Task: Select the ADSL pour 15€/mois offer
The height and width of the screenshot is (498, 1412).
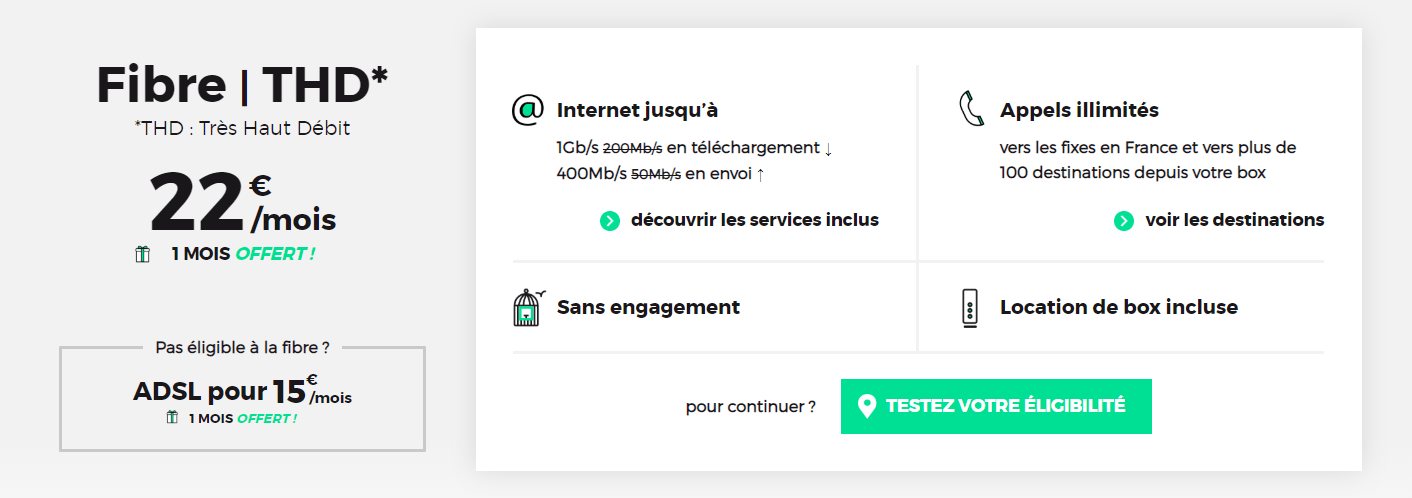Action: pyautogui.click(x=242, y=391)
